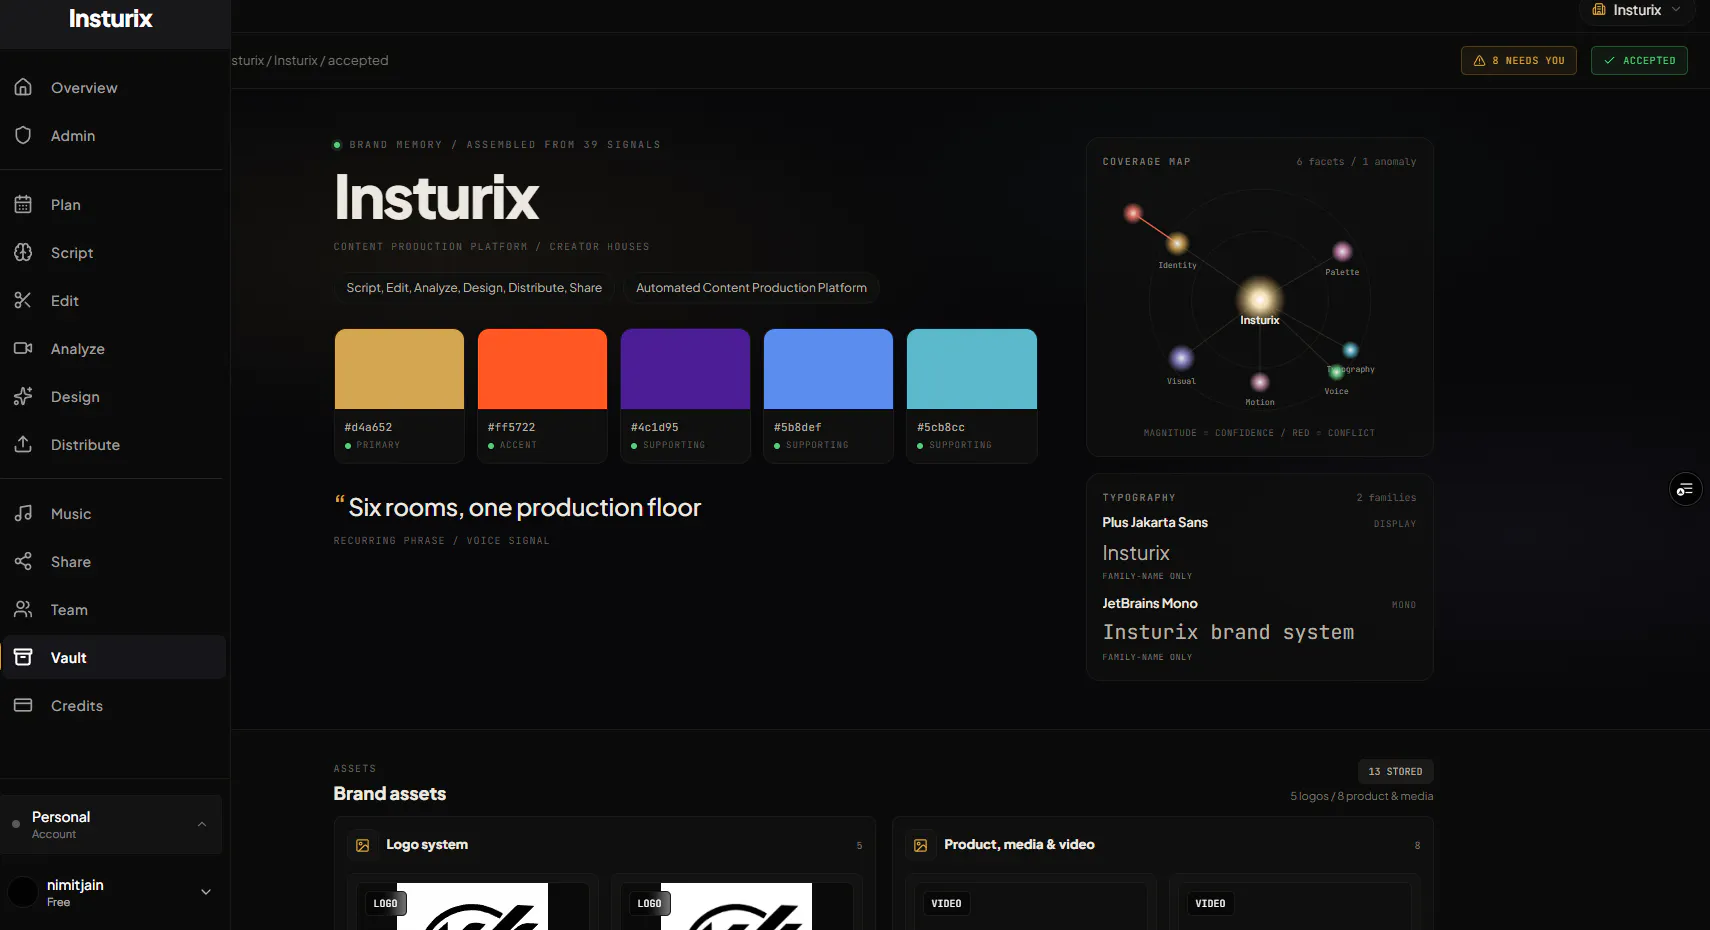Click the Brand assets heading

[x=390, y=794]
